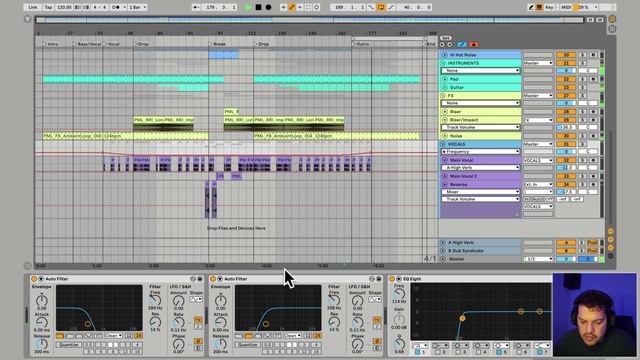Click the Re-enable Automation button
The height and width of the screenshot is (360, 640).
(300, 7)
